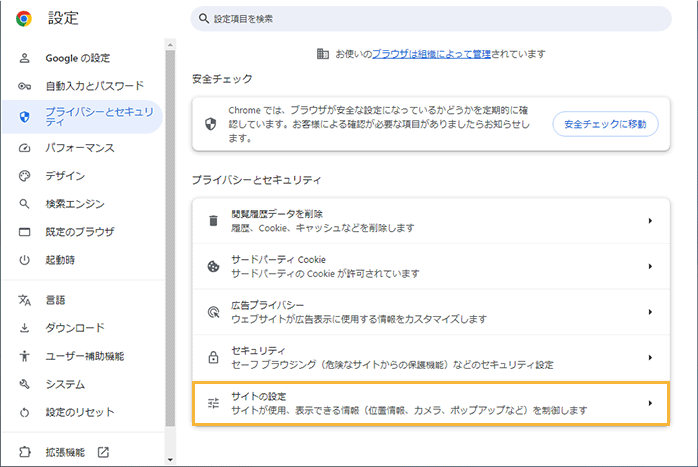Click the 設定項目を検索 search field
Viewport: 698px width, 467px height.
point(430,18)
